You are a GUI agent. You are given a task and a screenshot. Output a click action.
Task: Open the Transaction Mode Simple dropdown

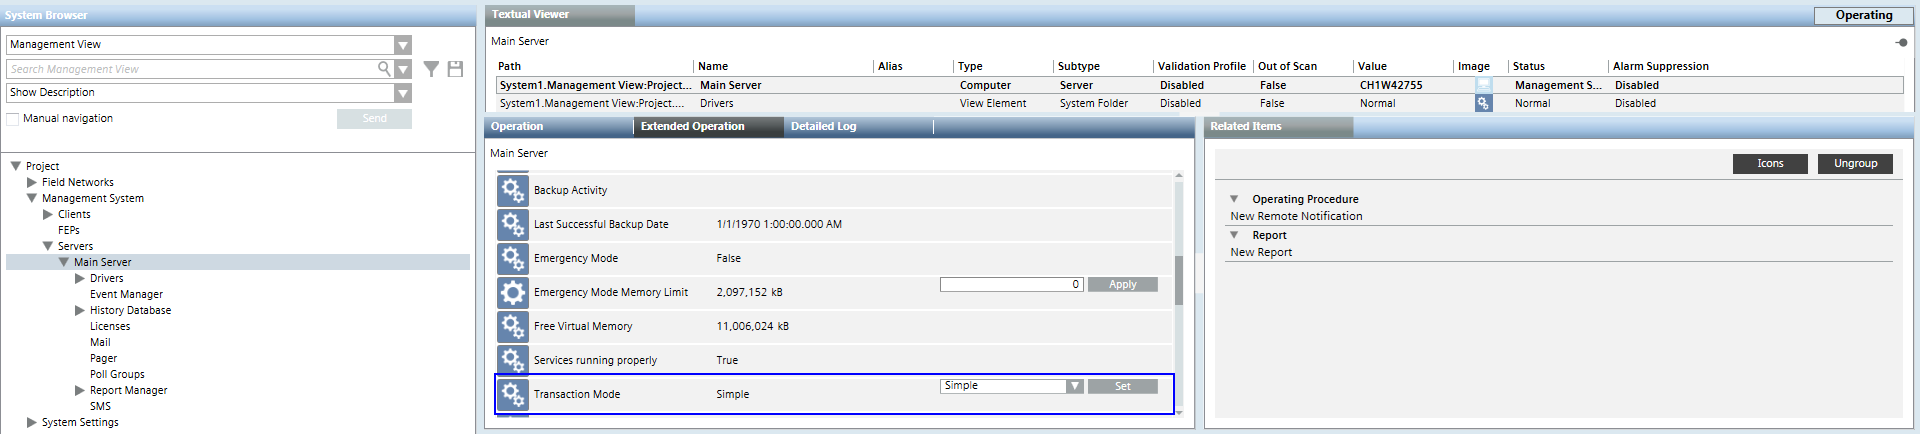[x=1074, y=386]
